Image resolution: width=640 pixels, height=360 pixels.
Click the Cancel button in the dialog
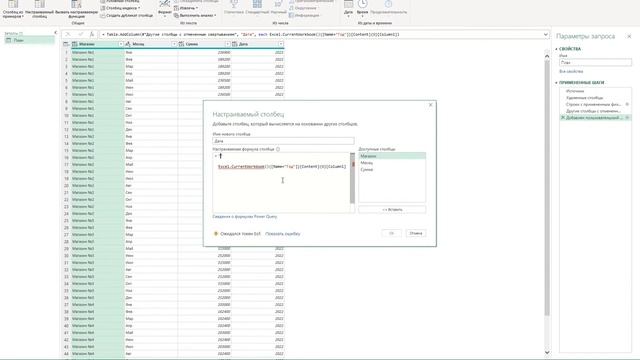pos(416,233)
